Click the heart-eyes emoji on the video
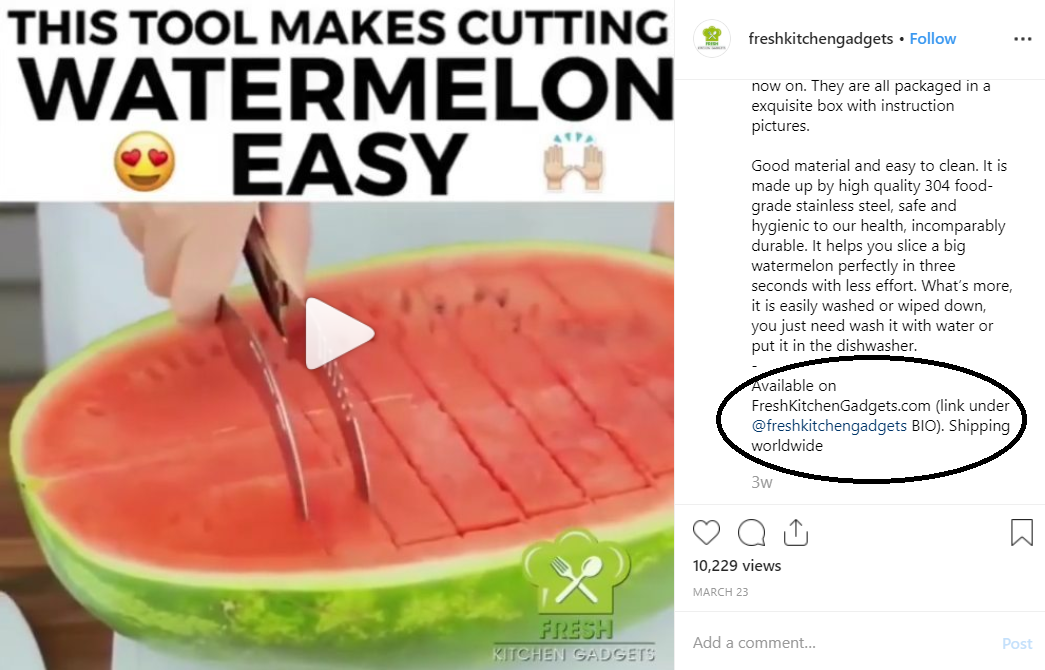Image resolution: width=1045 pixels, height=670 pixels. pos(145,161)
